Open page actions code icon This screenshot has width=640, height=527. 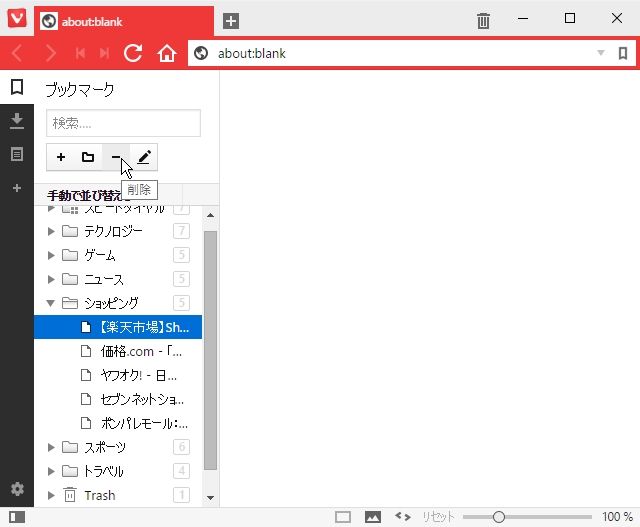[x=402, y=517]
